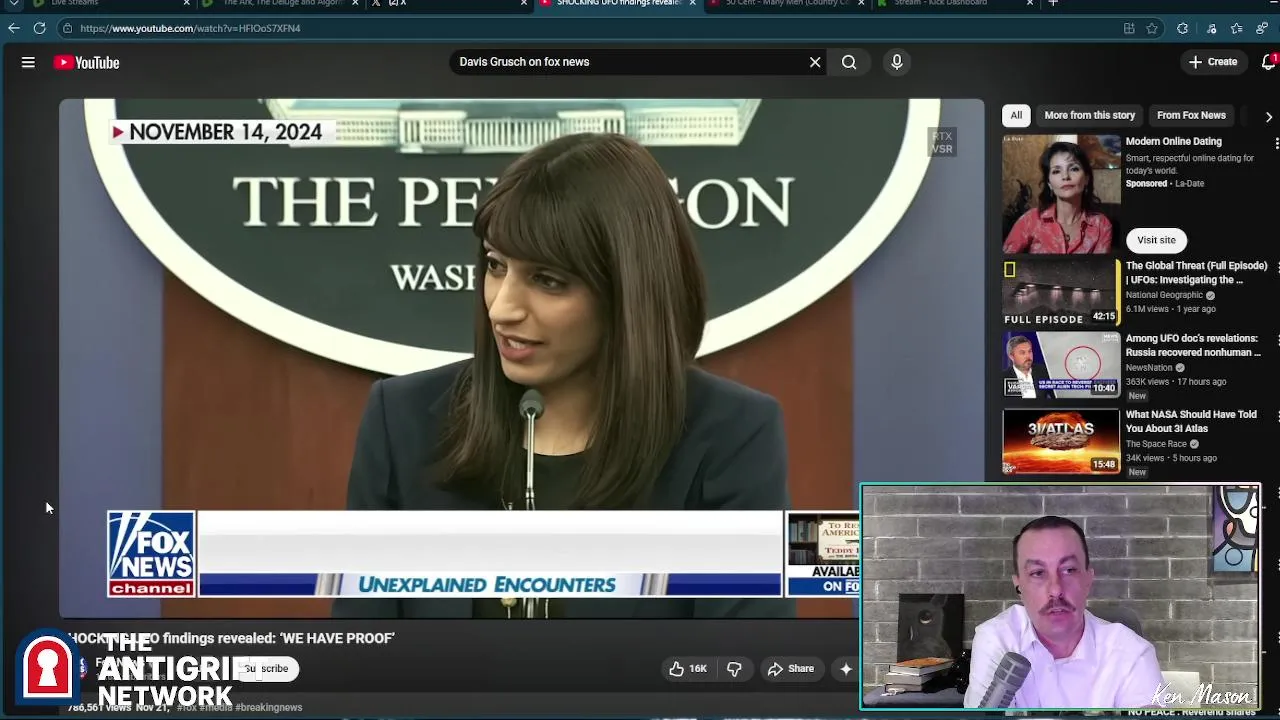Switch to 50 Cent - Many Men tab

[x=788, y=4]
